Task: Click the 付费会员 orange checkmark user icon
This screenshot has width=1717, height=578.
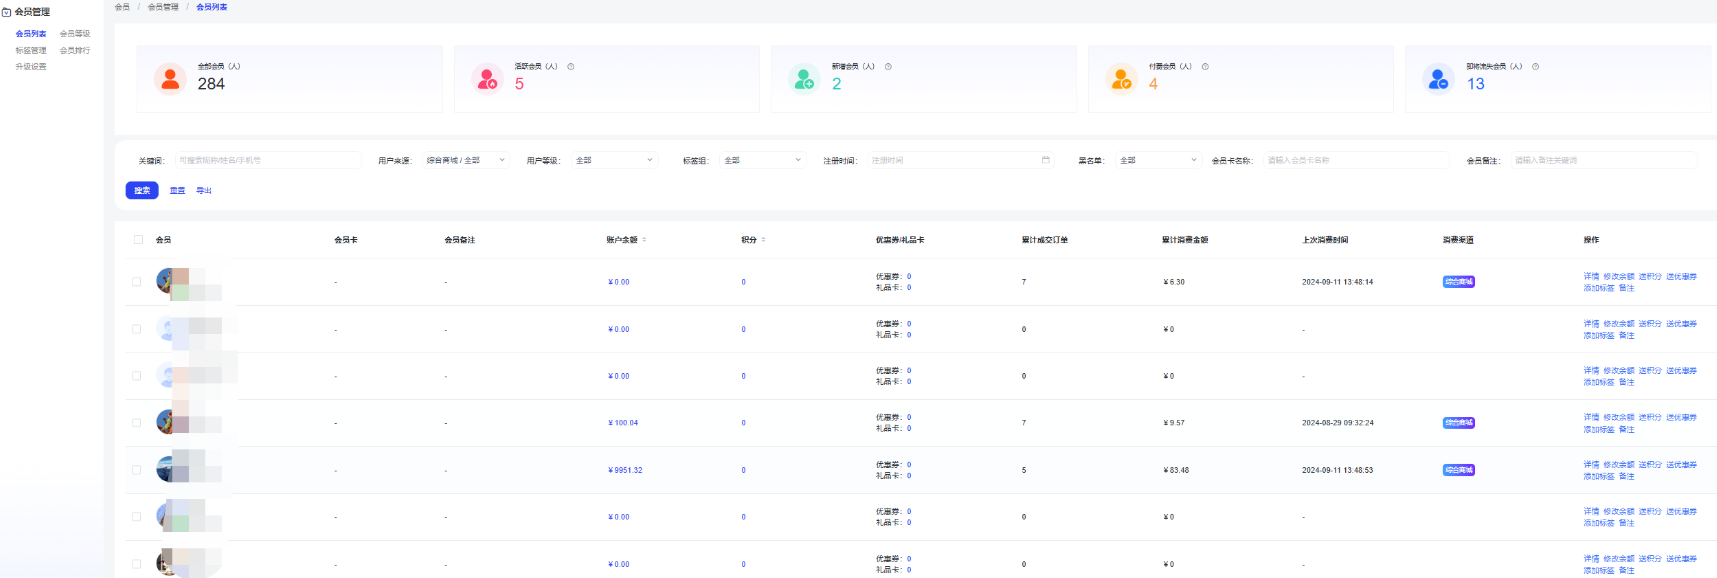Action: tap(1121, 78)
